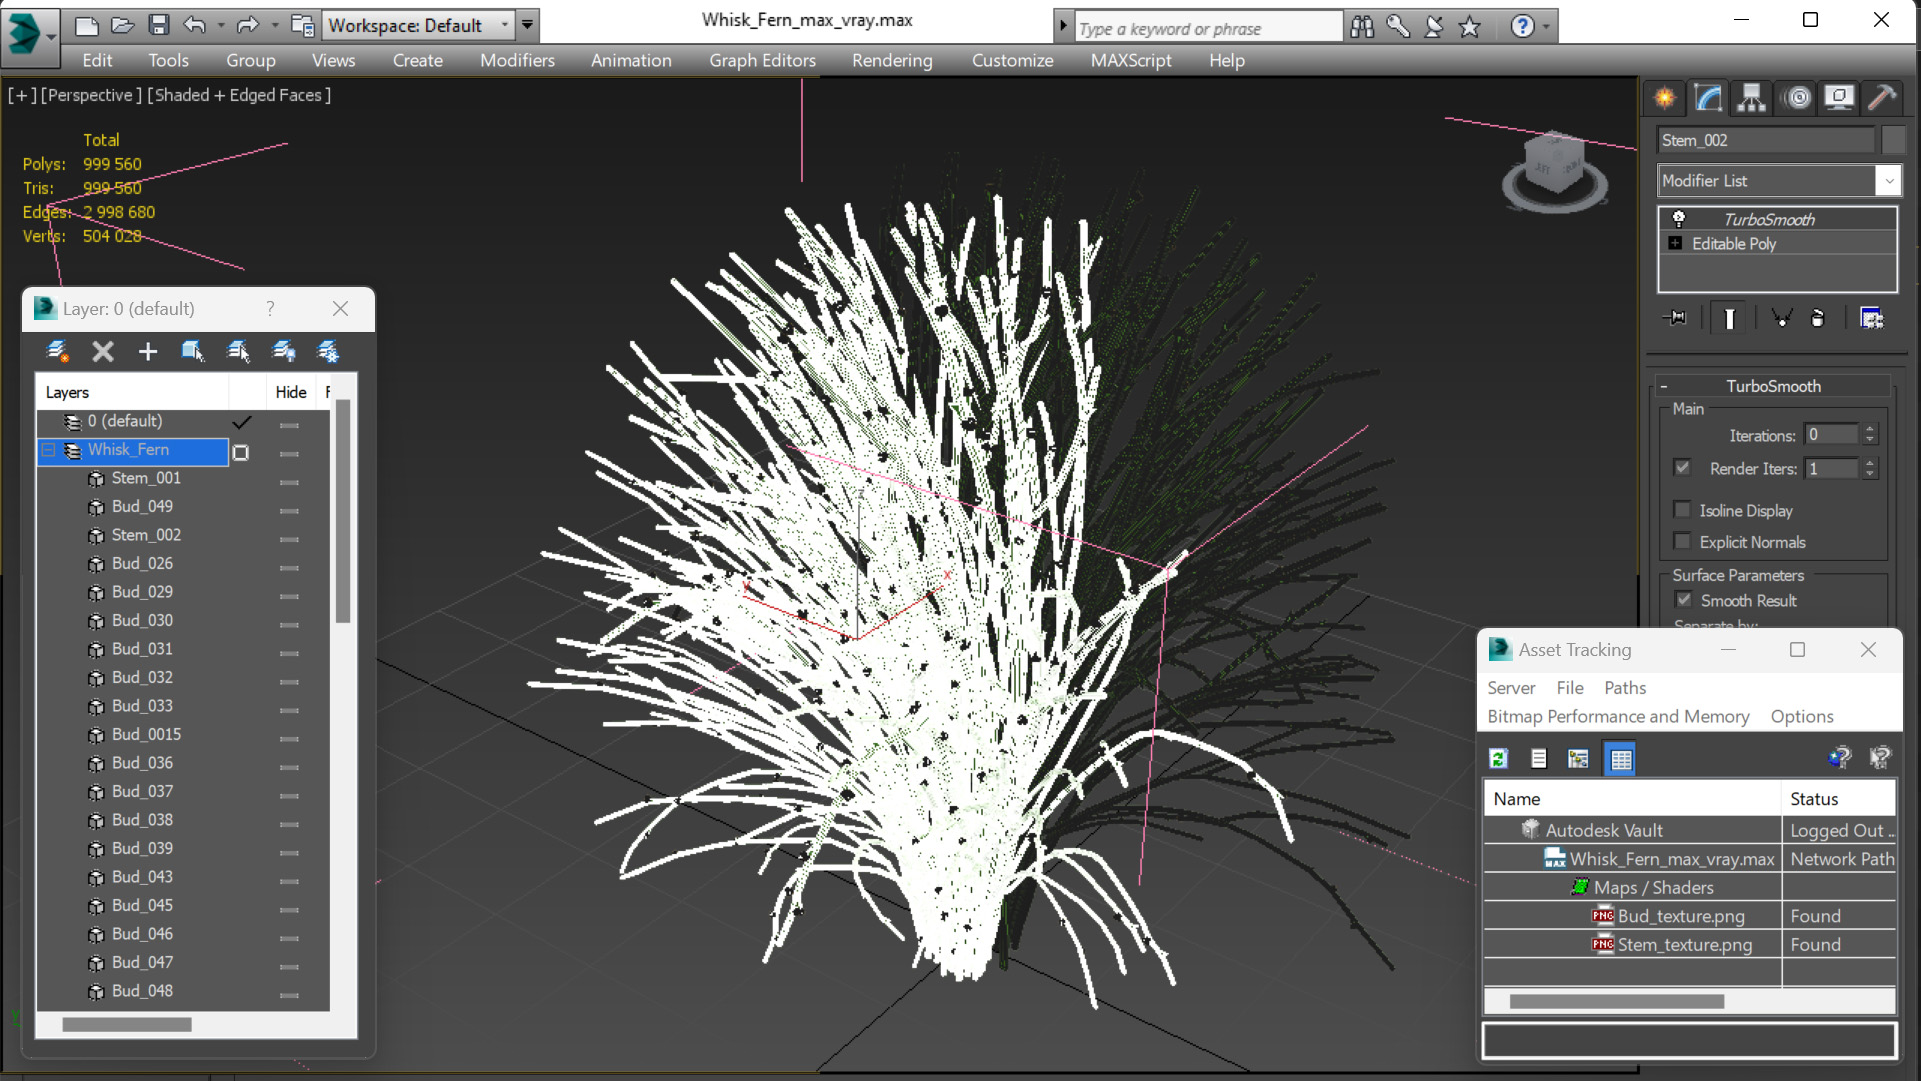Screen dimensions: 1921x1081
Task: Click the Iterations value field
Action: 1831,435
